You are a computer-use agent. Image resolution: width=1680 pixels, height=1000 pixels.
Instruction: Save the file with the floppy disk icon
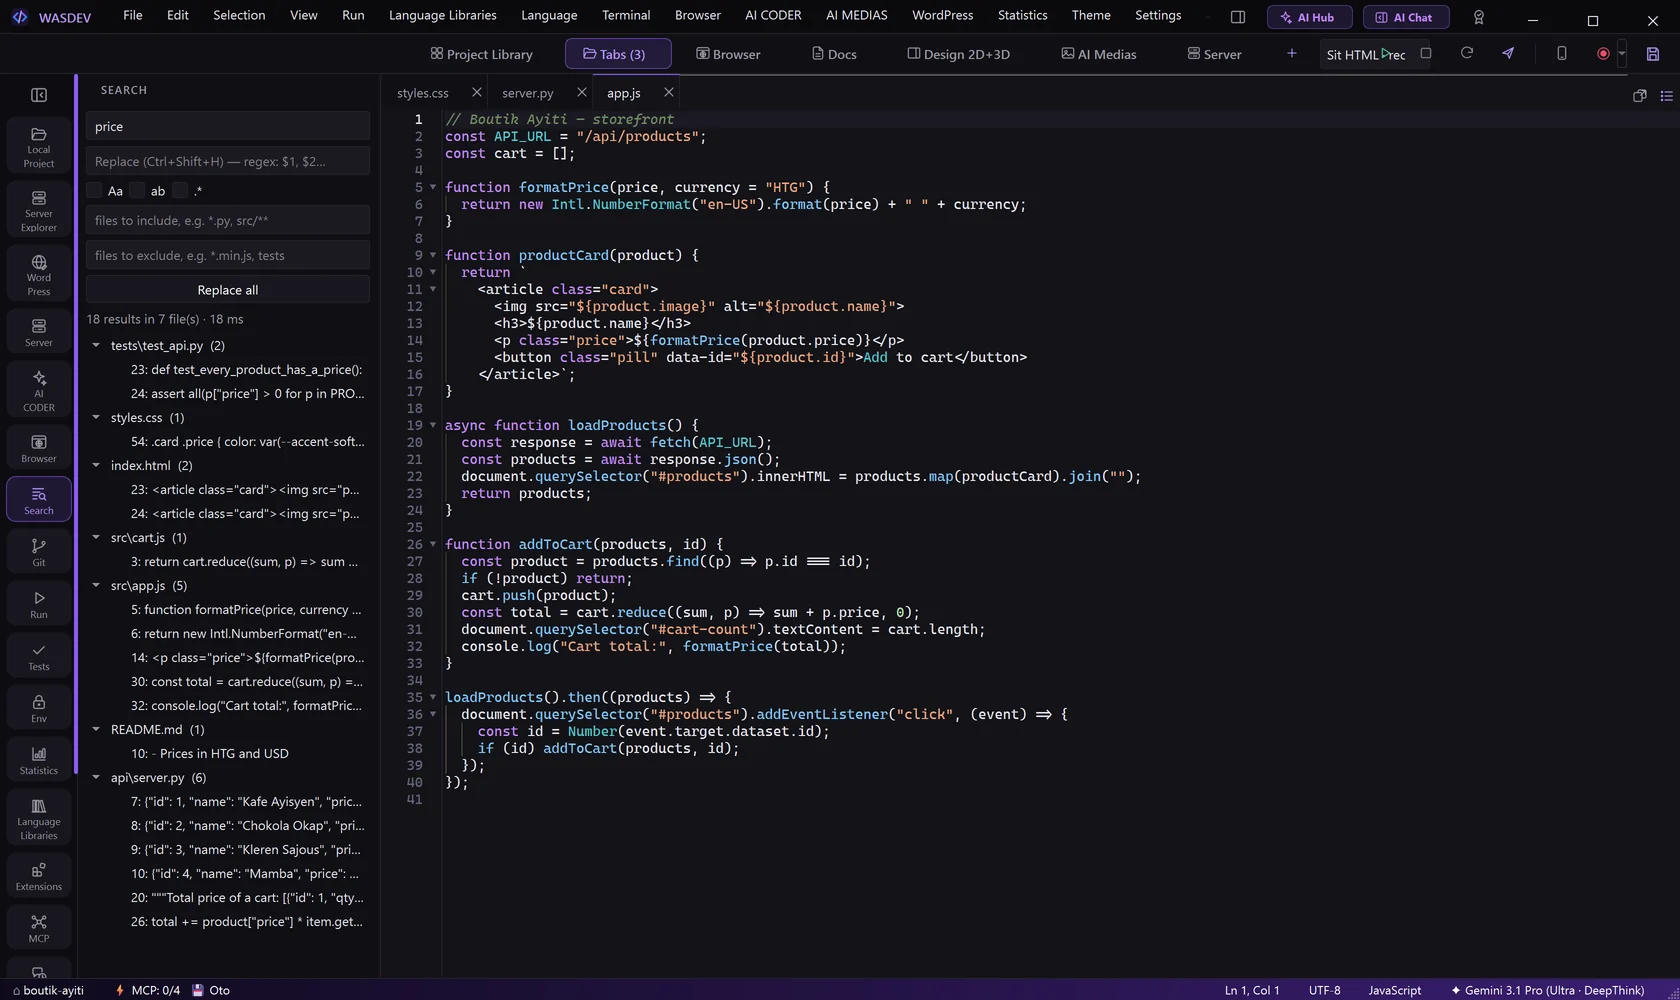tap(1653, 54)
